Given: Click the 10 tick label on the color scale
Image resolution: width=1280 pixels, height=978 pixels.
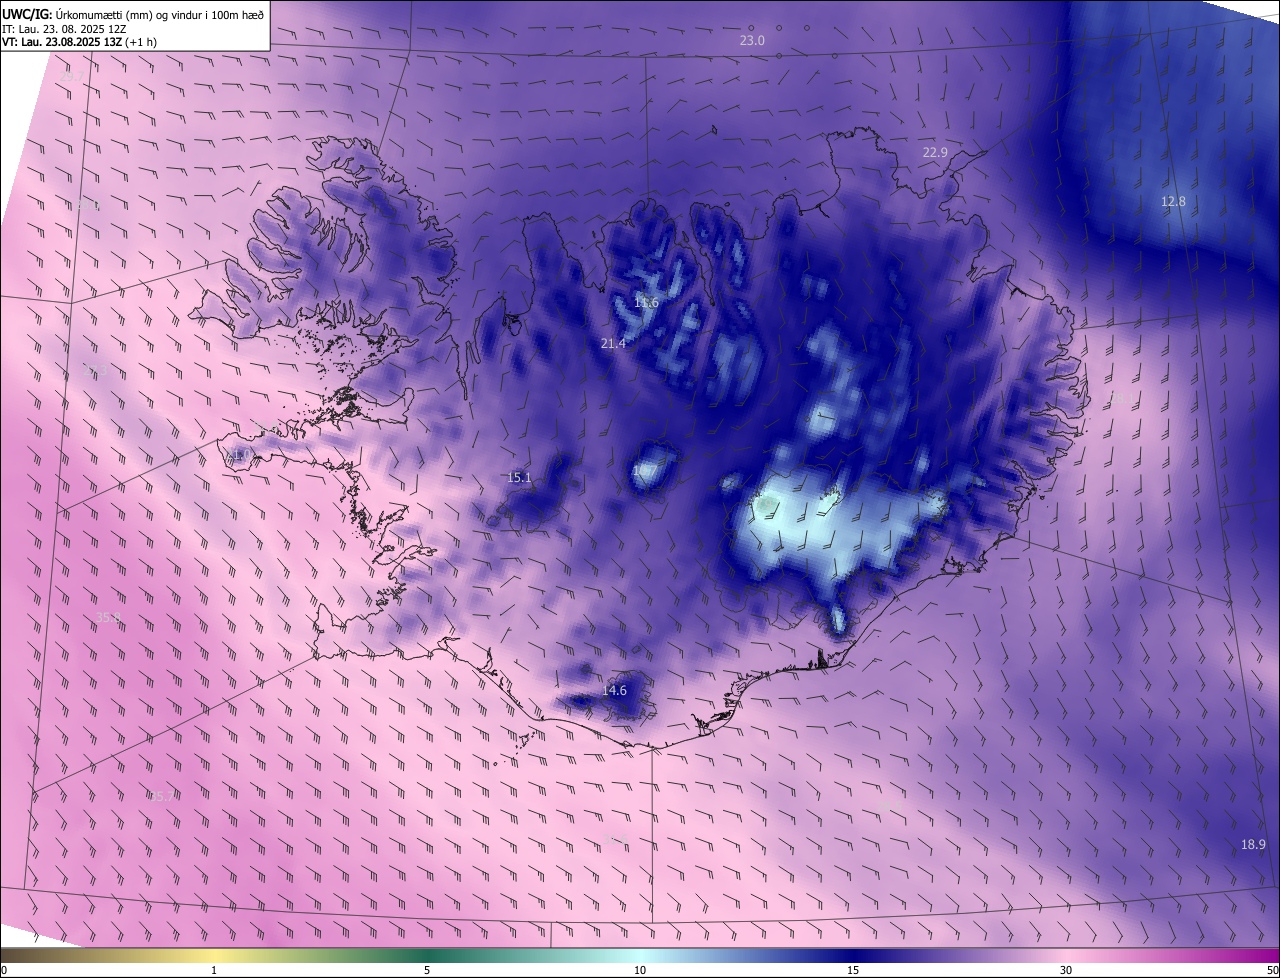Looking at the screenshot, I should pos(640,970).
